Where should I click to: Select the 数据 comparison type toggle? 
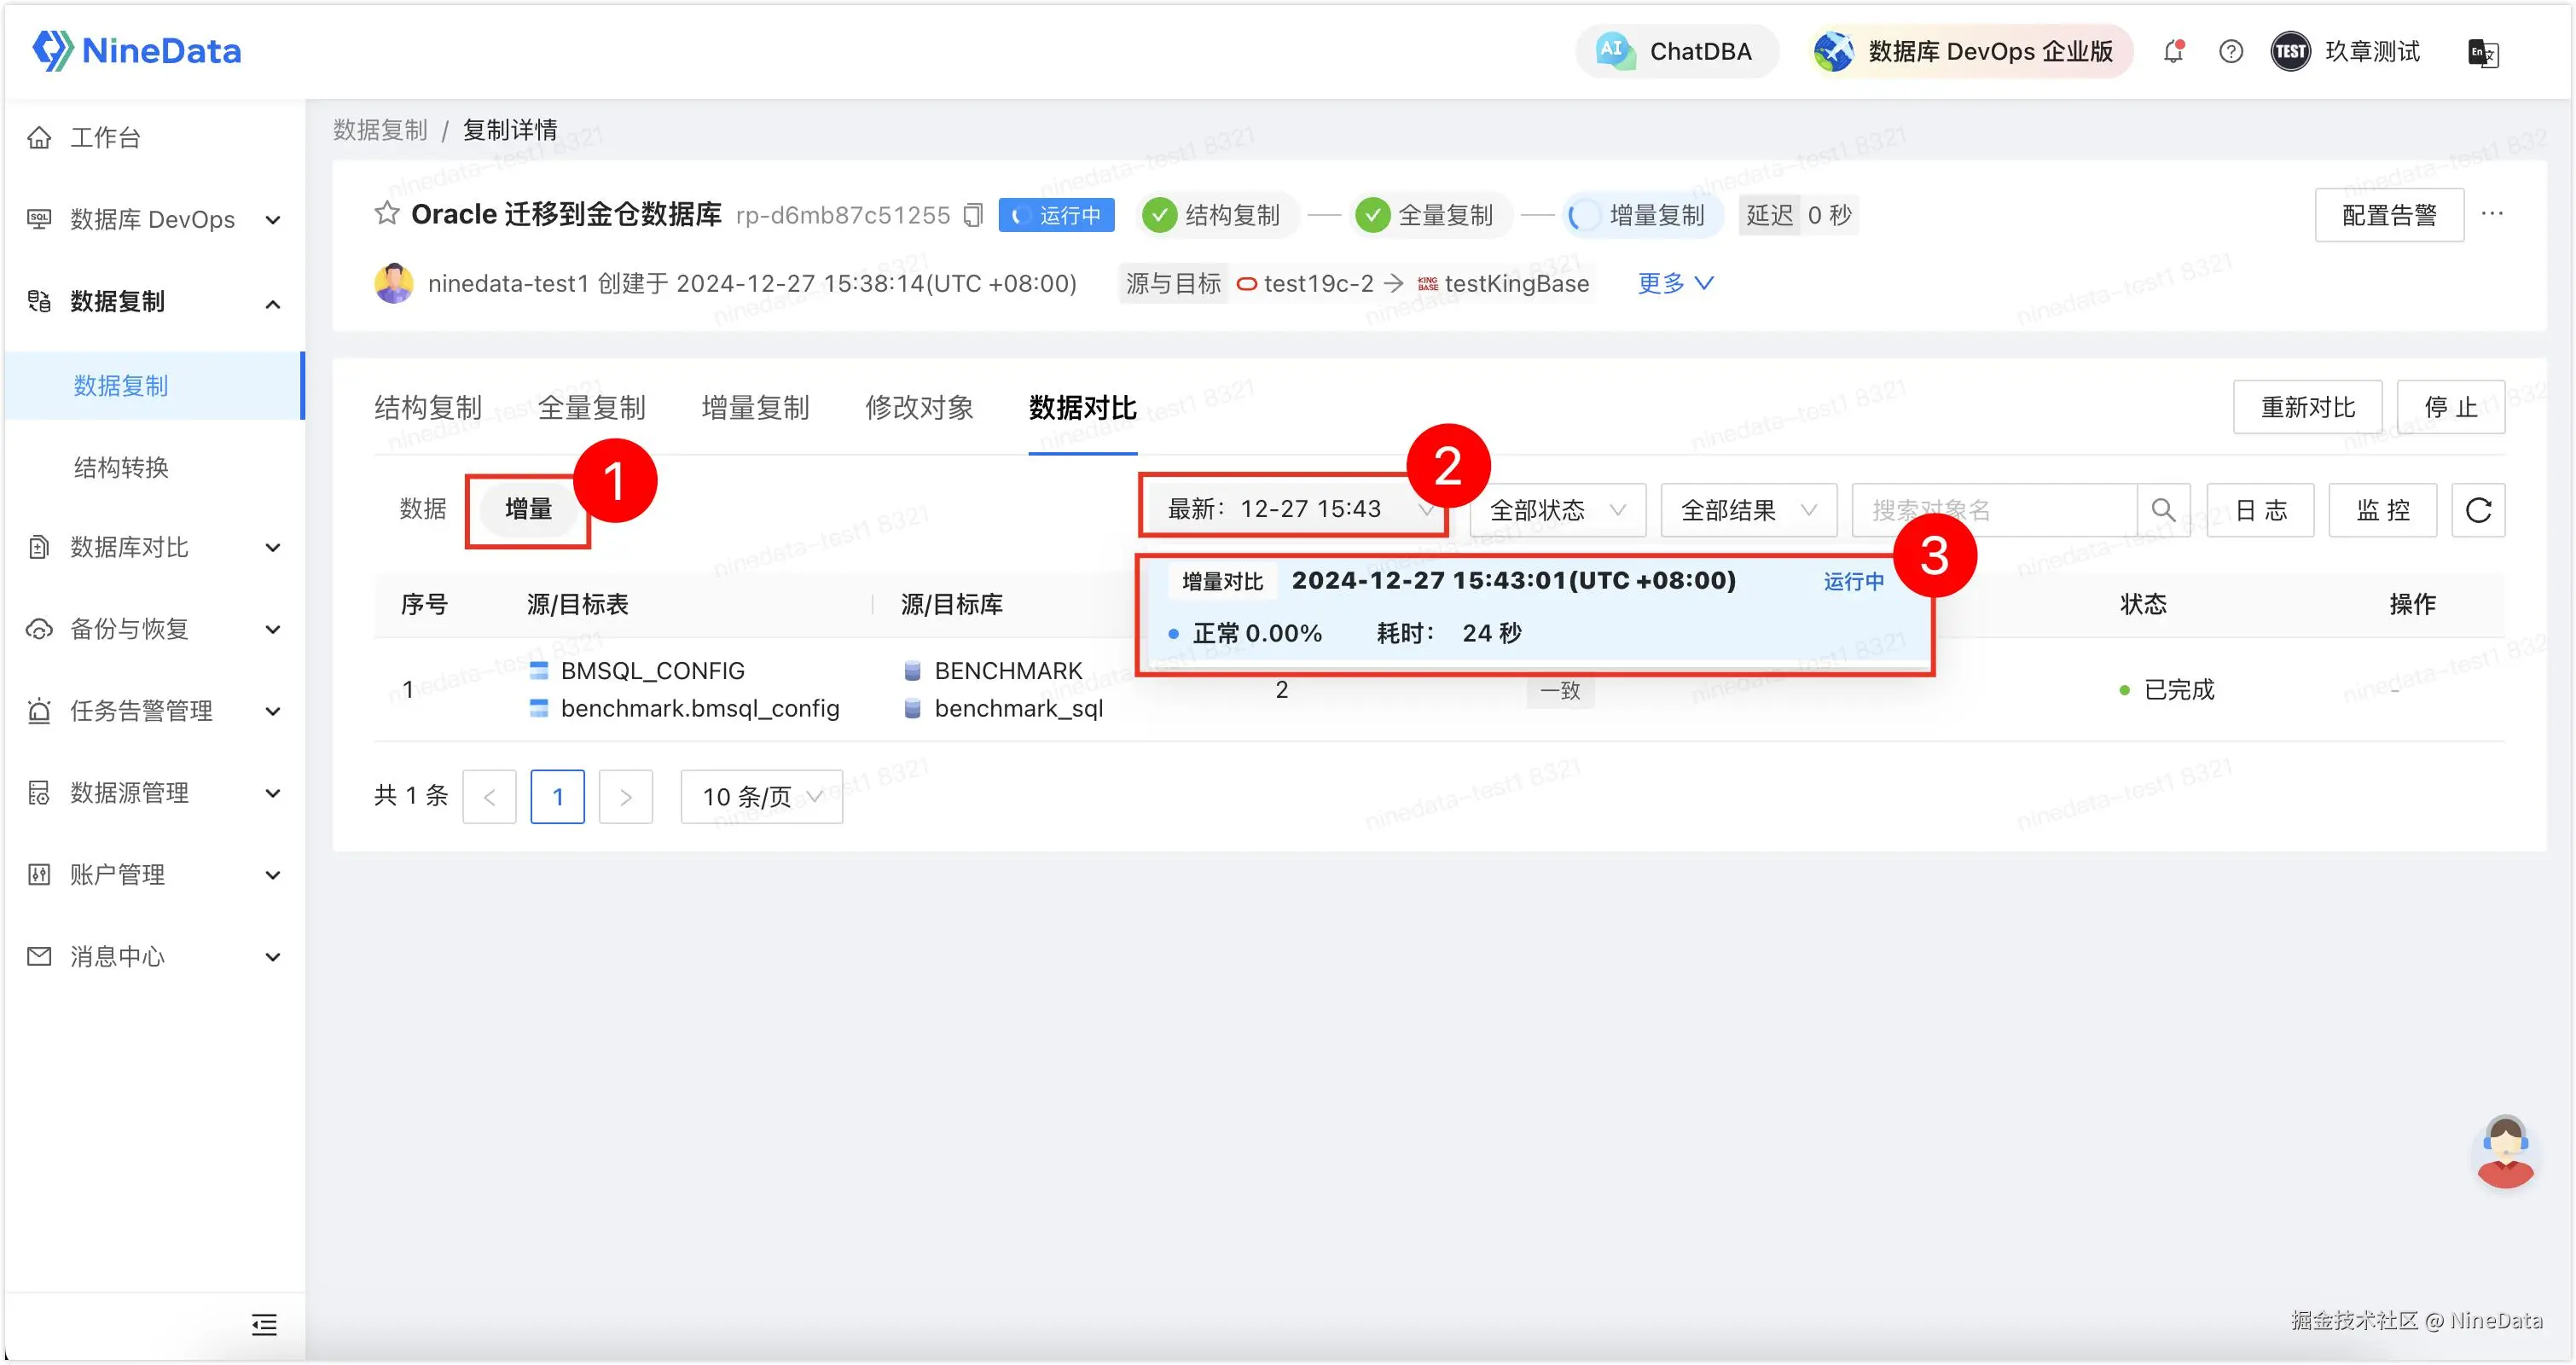(x=423, y=509)
